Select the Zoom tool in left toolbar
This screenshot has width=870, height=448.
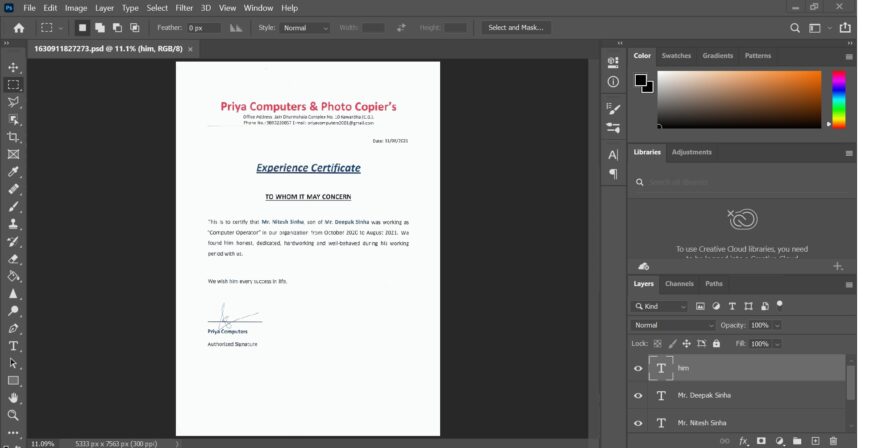13,415
